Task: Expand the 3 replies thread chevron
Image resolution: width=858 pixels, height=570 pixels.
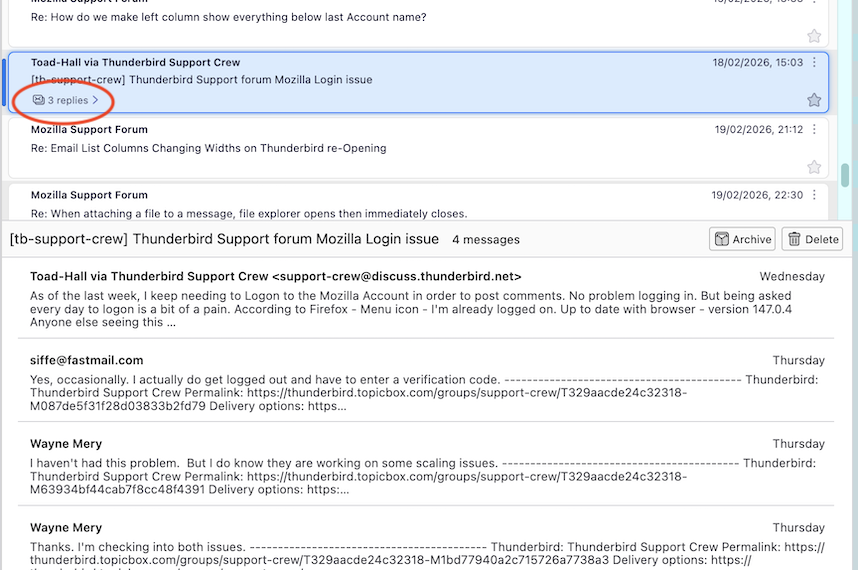Action: [96, 100]
